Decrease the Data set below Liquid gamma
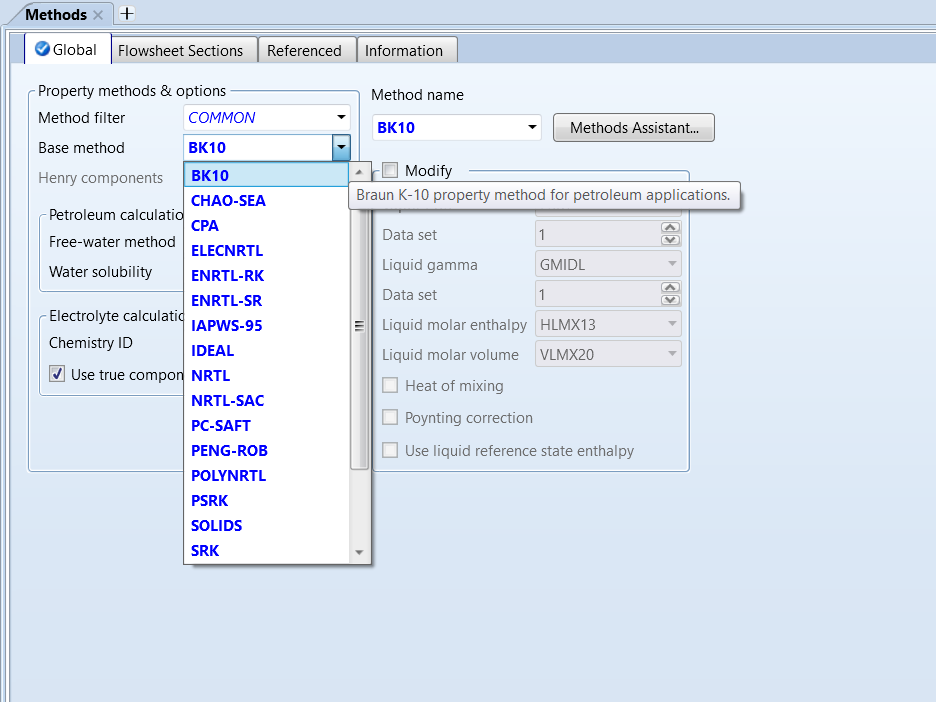 click(670, 300)
